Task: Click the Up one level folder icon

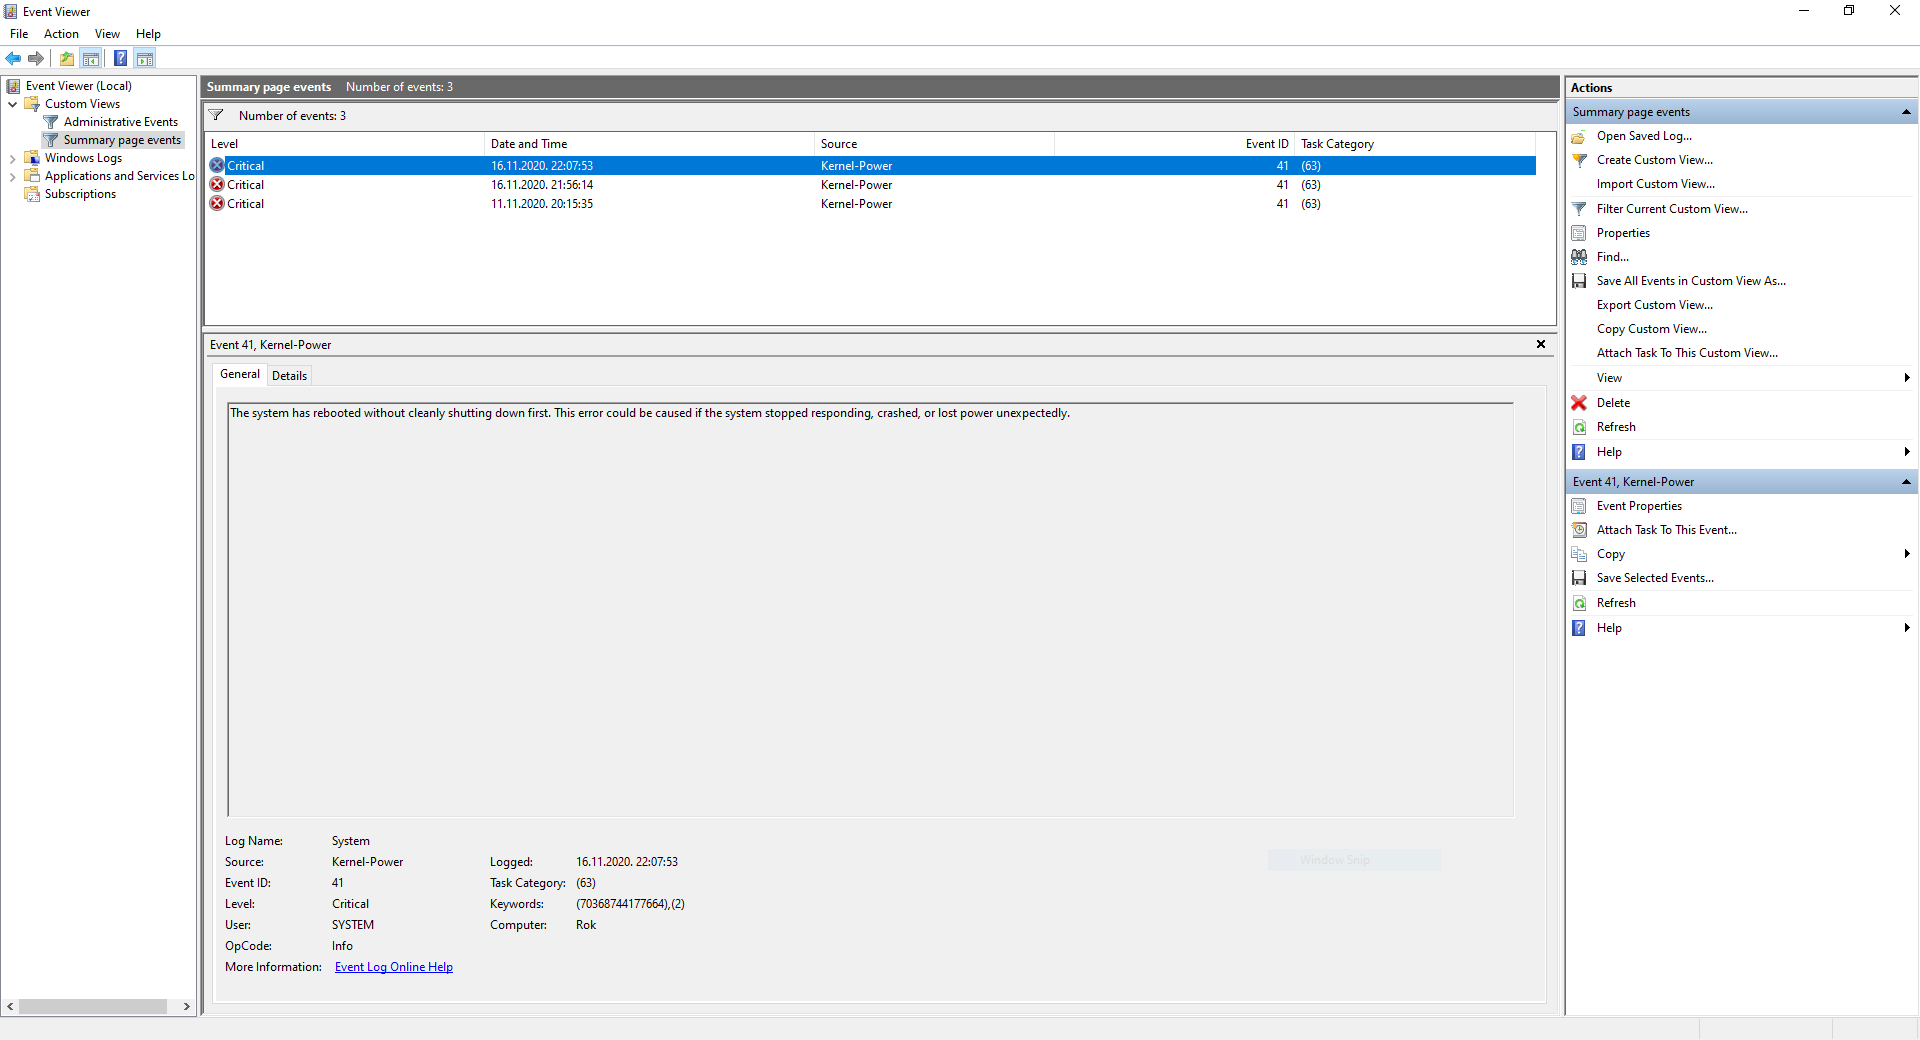Action: [x=67, y=58]
